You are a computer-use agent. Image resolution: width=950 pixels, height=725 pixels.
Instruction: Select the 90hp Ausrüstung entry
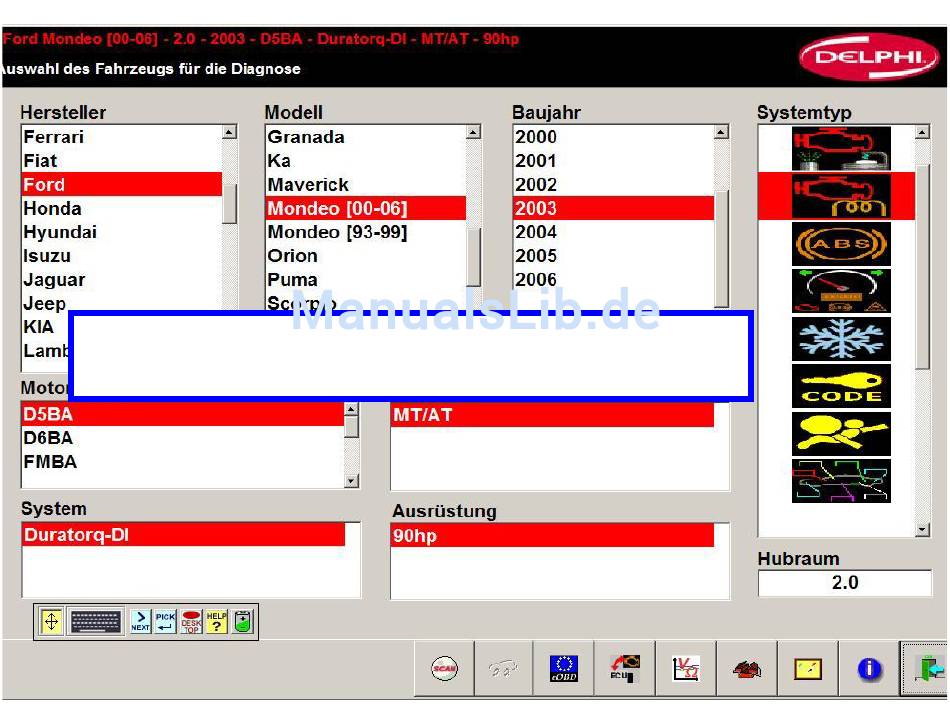point(552,535)
